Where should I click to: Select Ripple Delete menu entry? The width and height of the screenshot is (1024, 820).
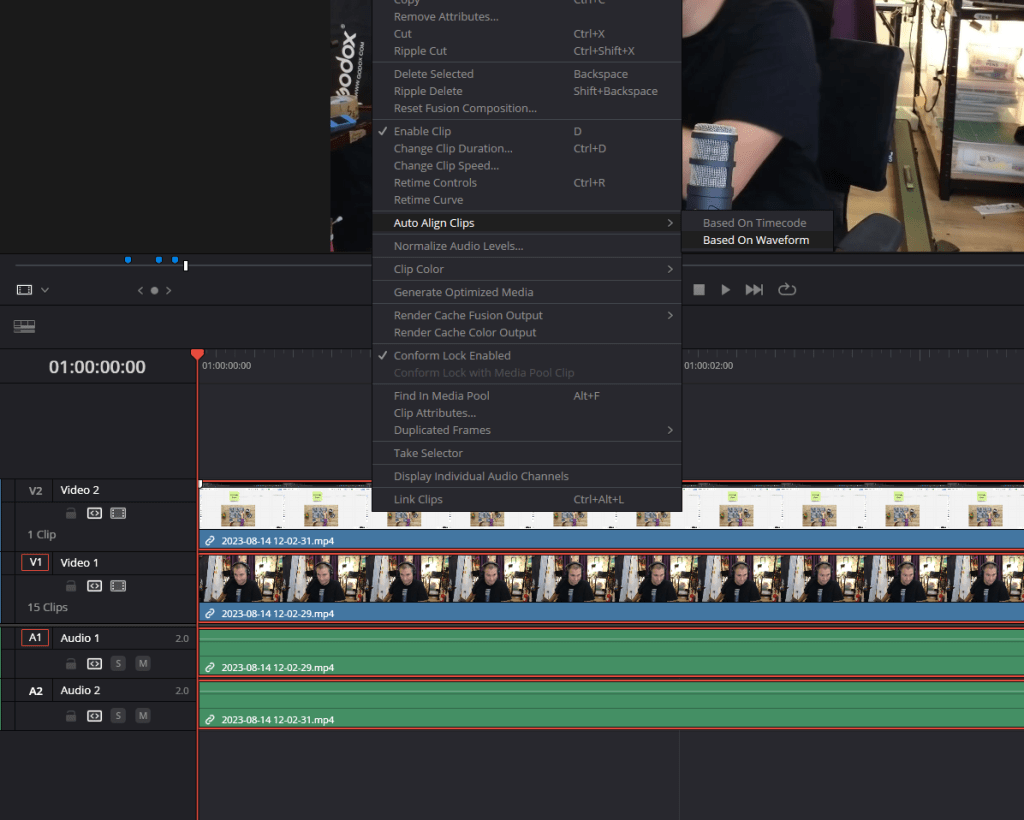tap(527, 91)
